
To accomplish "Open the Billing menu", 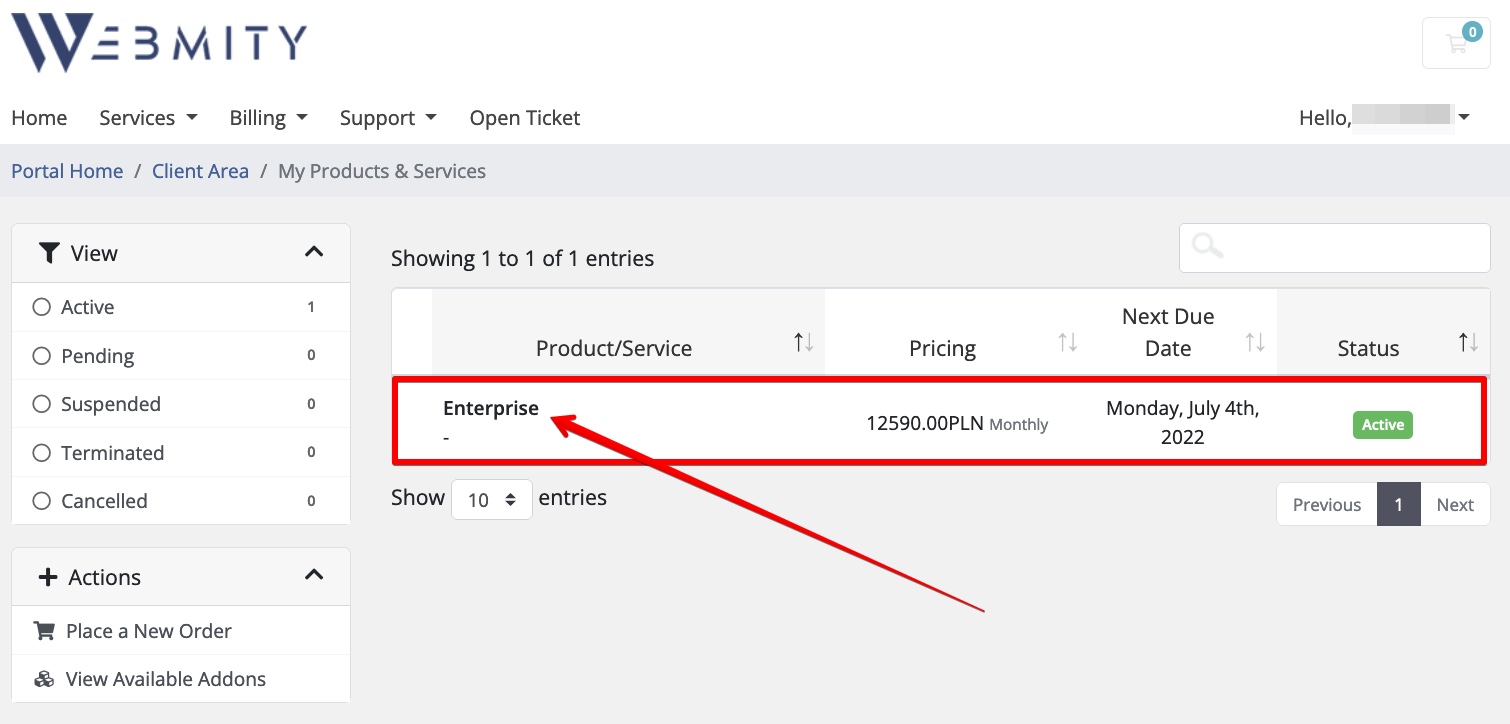I will click(268, 118).
